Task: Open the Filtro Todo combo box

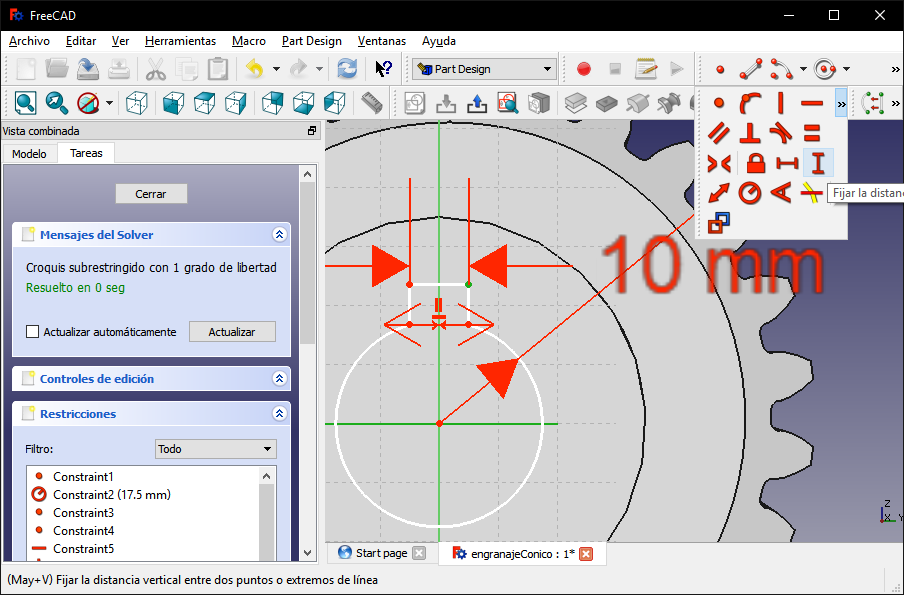Action: pos(216,449)
